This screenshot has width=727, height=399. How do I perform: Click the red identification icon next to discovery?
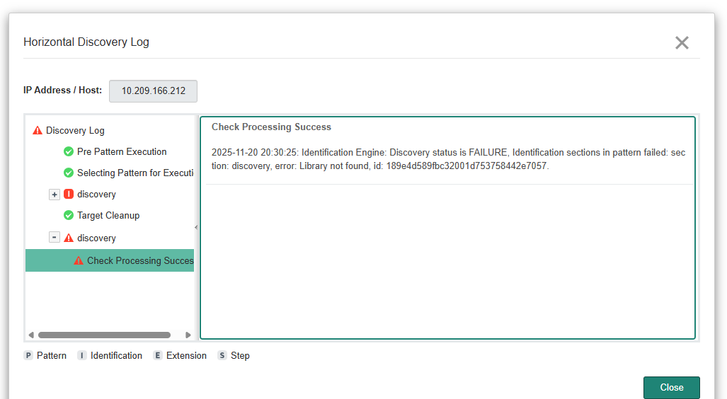click(69, 194)
